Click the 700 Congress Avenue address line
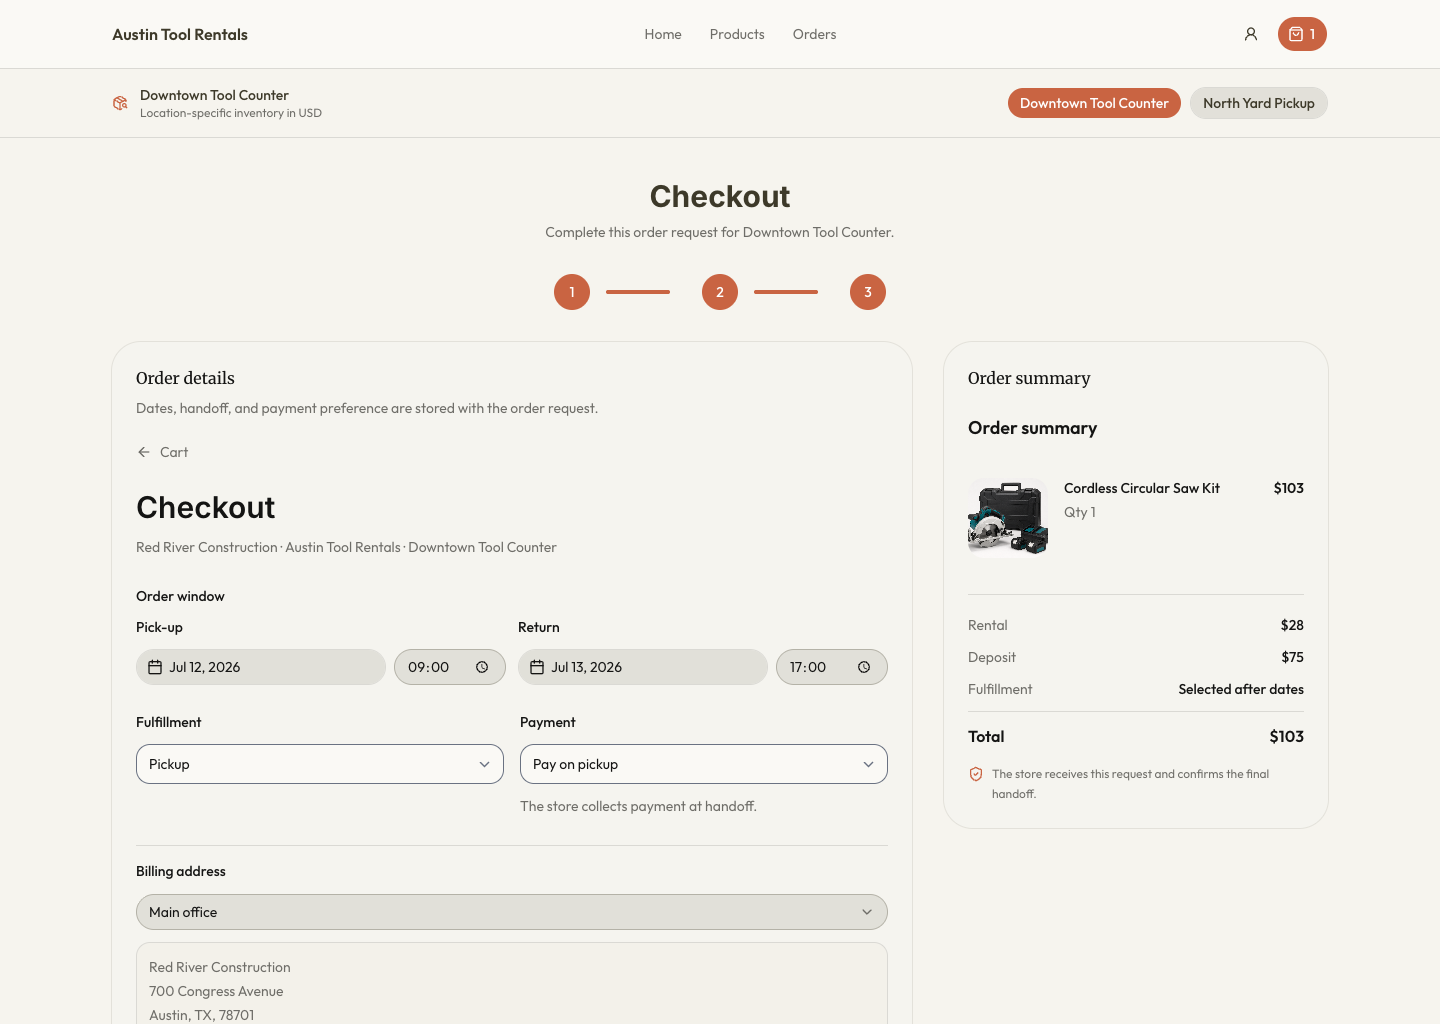This screenshot has width=1440, height=1024. coord(216,991)
